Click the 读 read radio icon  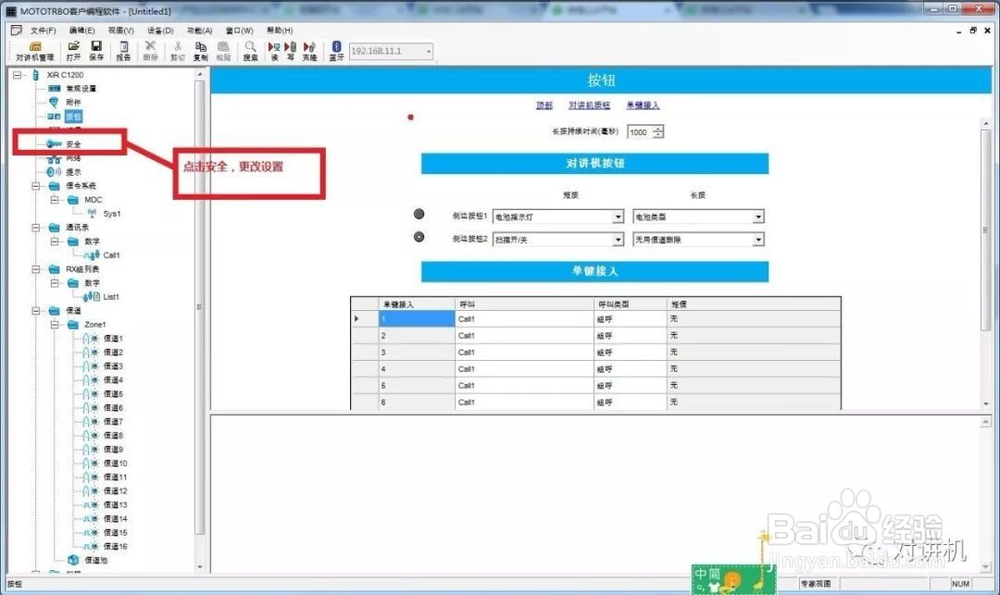point(274,51)
